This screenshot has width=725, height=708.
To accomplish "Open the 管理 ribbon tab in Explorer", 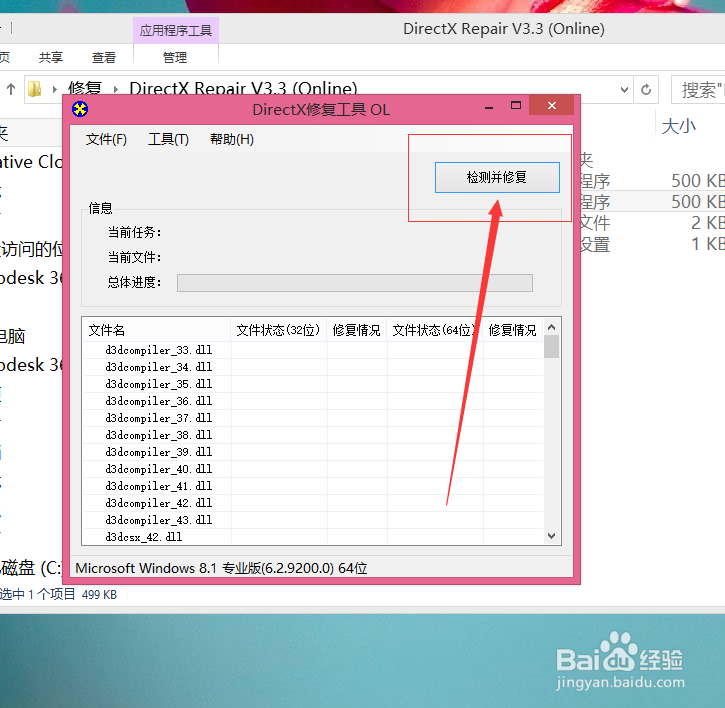I will click(175, 57).
